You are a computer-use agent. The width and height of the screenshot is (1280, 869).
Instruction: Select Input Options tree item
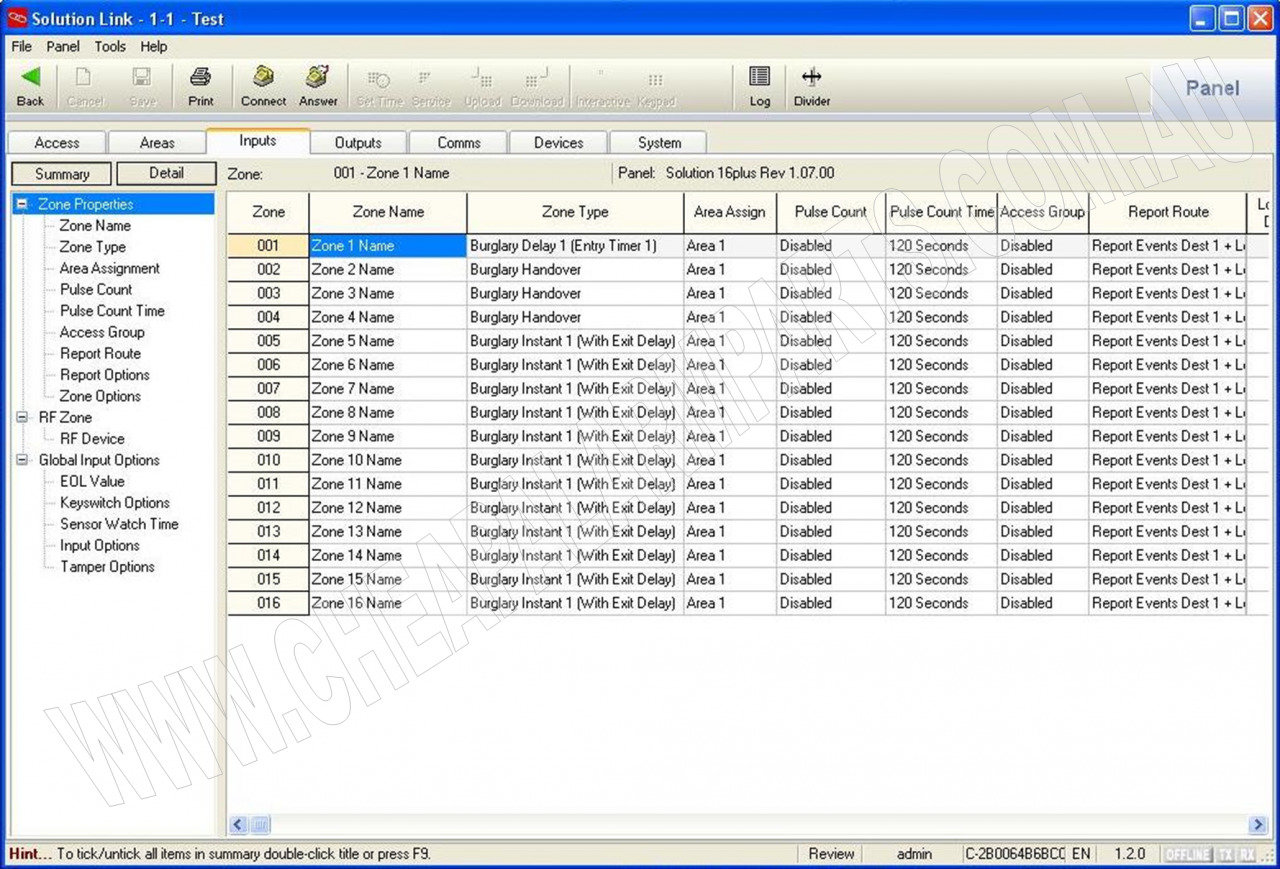tap(100, 546)
